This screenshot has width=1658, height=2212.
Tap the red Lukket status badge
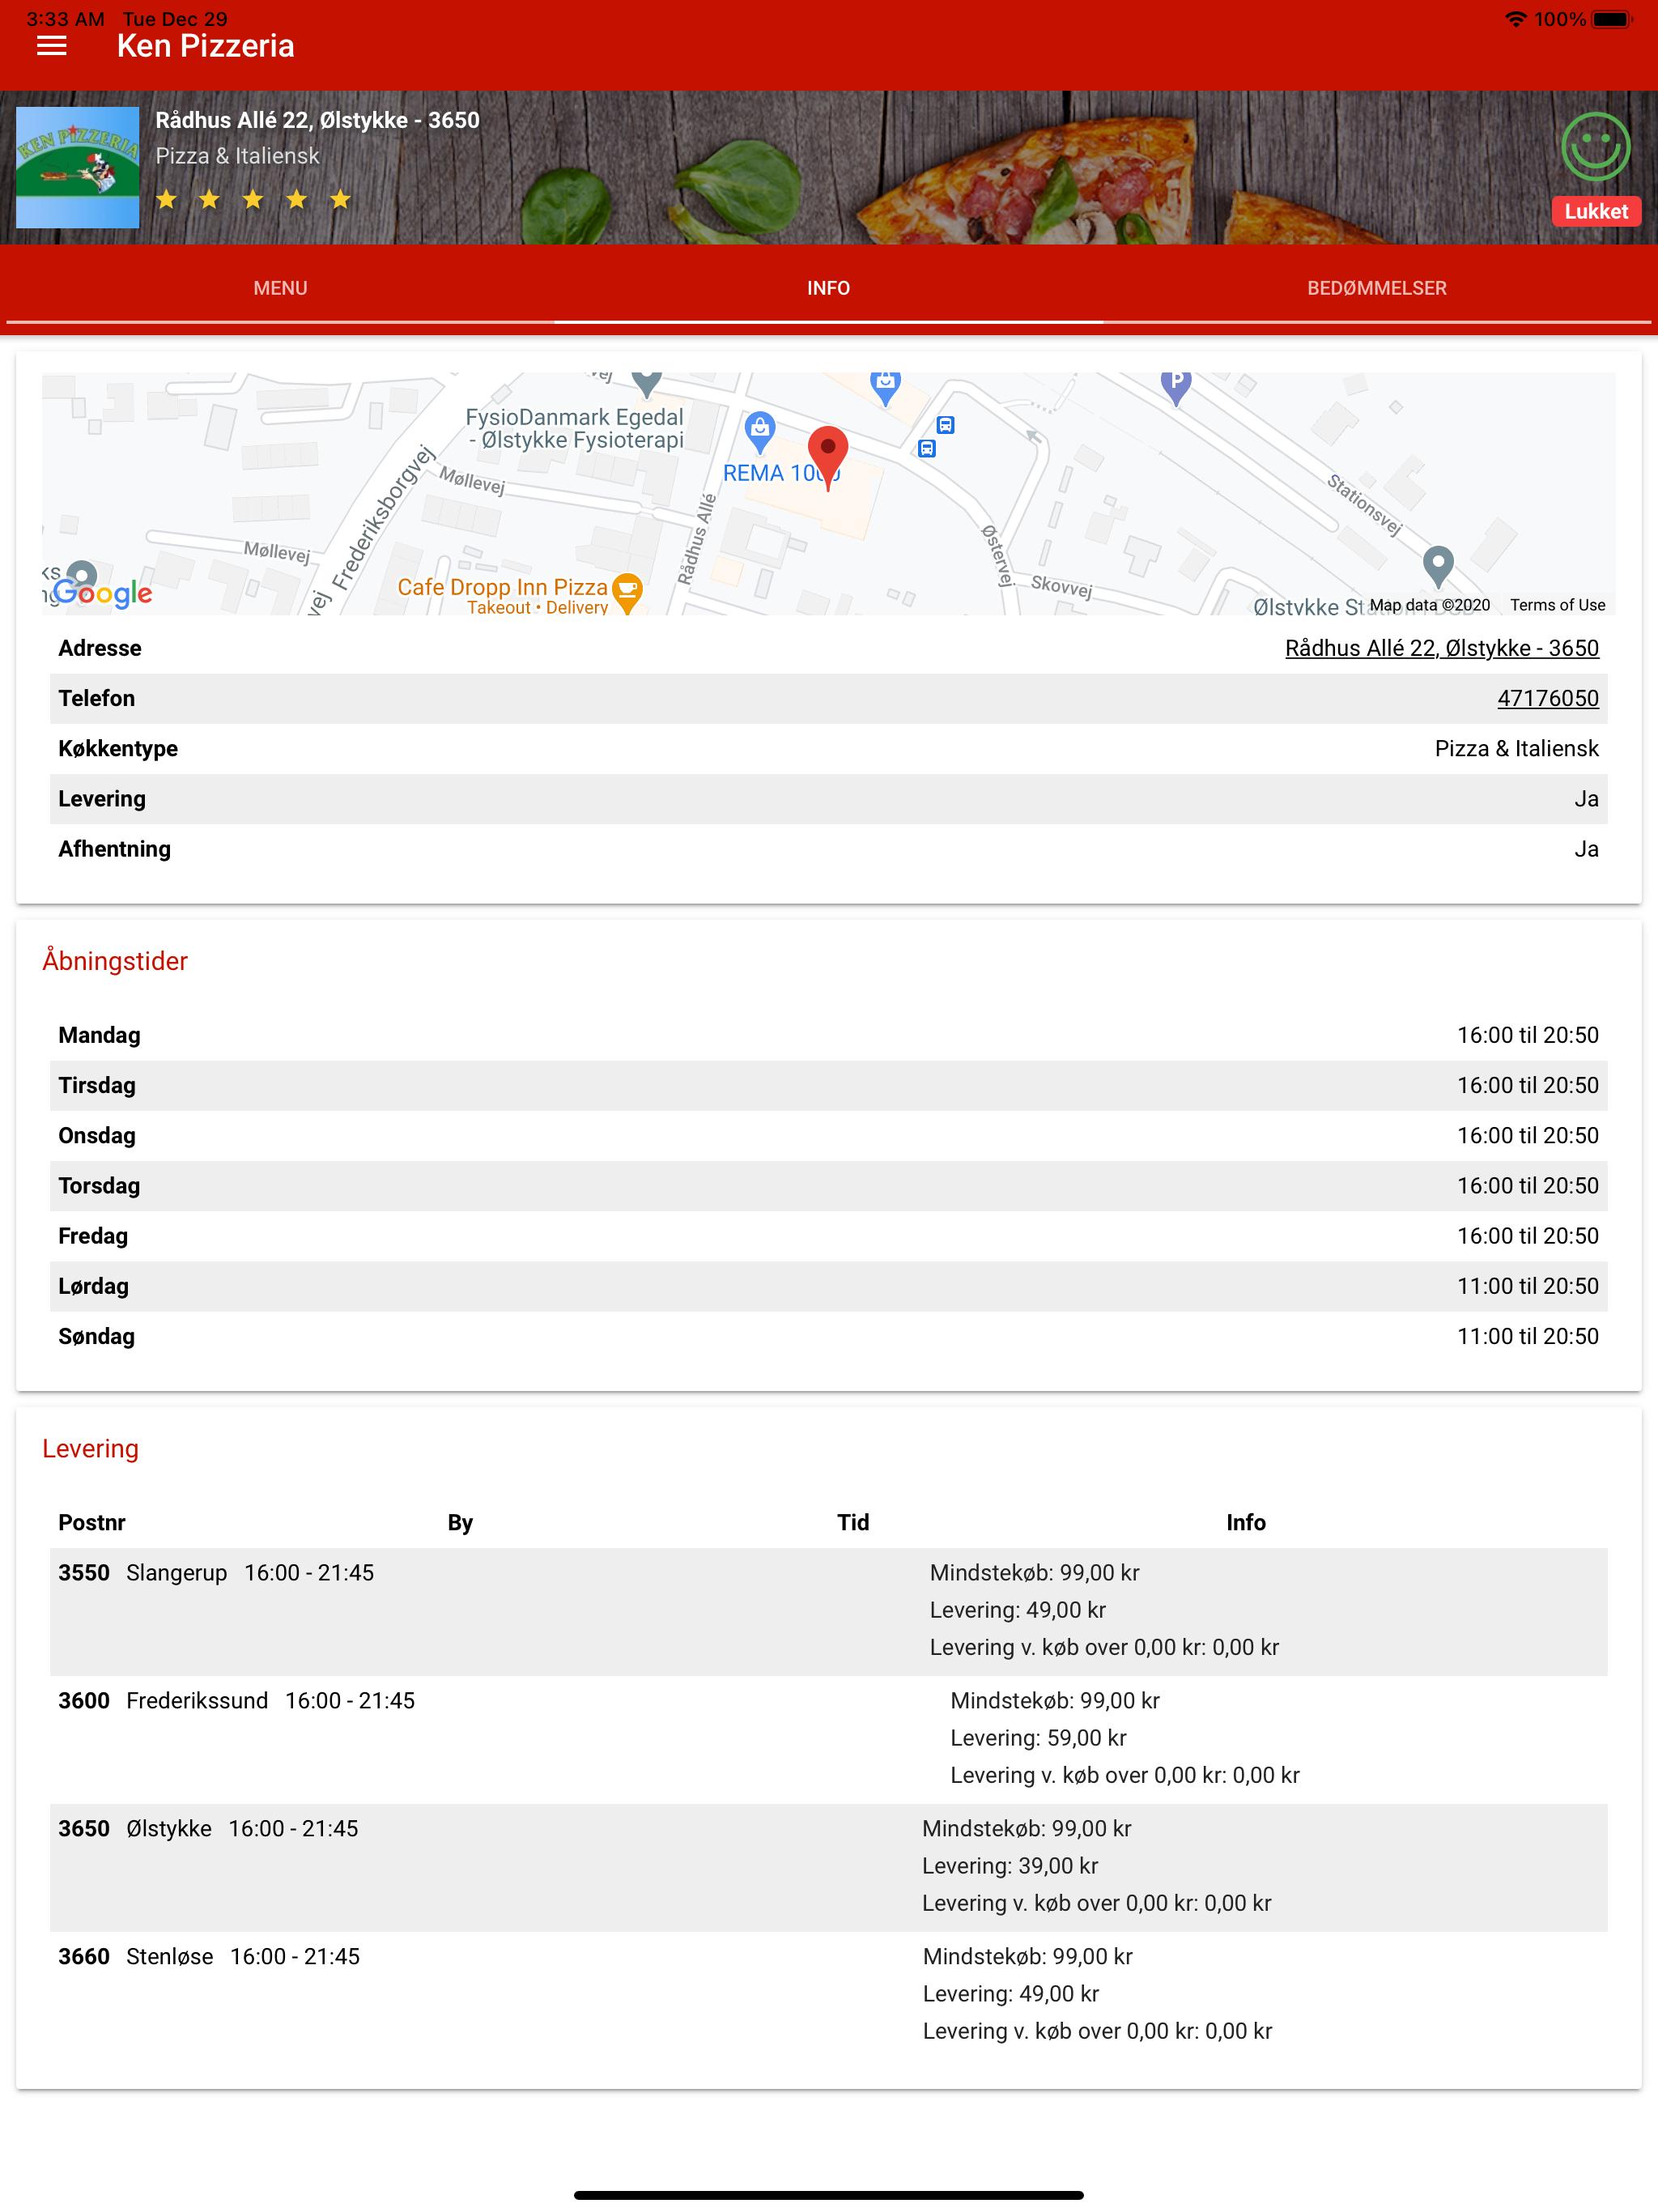1596,211
